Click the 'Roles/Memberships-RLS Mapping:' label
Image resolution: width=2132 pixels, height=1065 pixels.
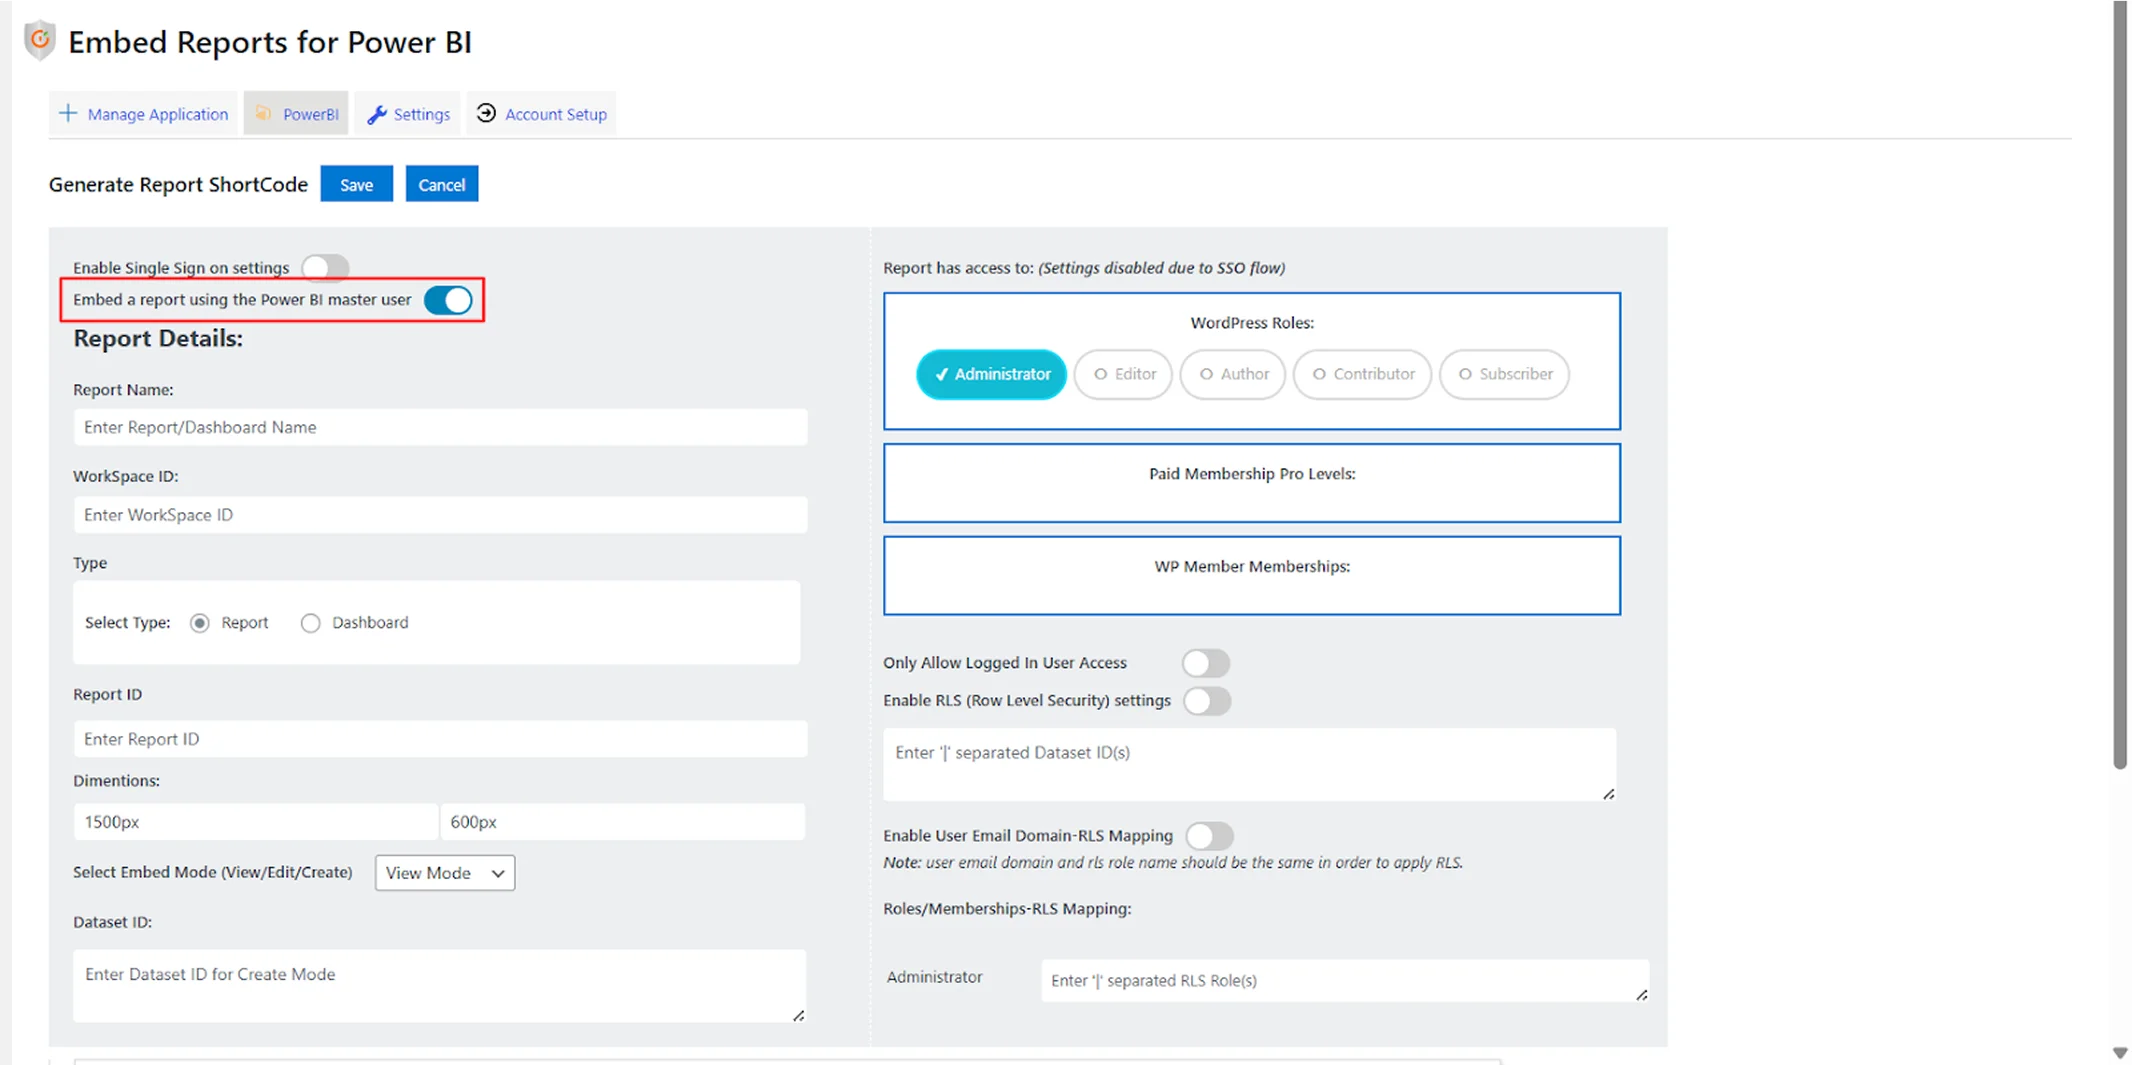click(1007, 909)
